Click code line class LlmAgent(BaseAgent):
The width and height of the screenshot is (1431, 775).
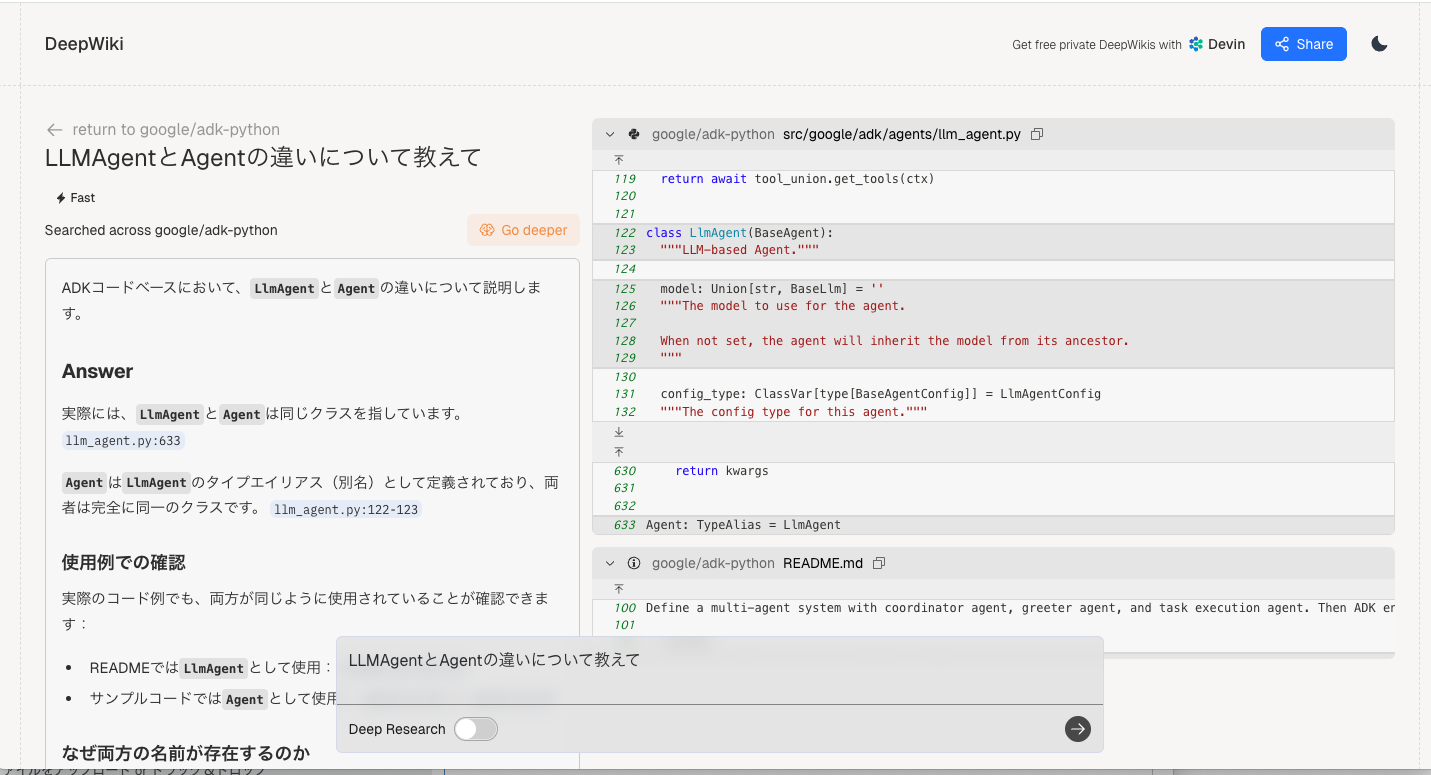click(739, 233)
